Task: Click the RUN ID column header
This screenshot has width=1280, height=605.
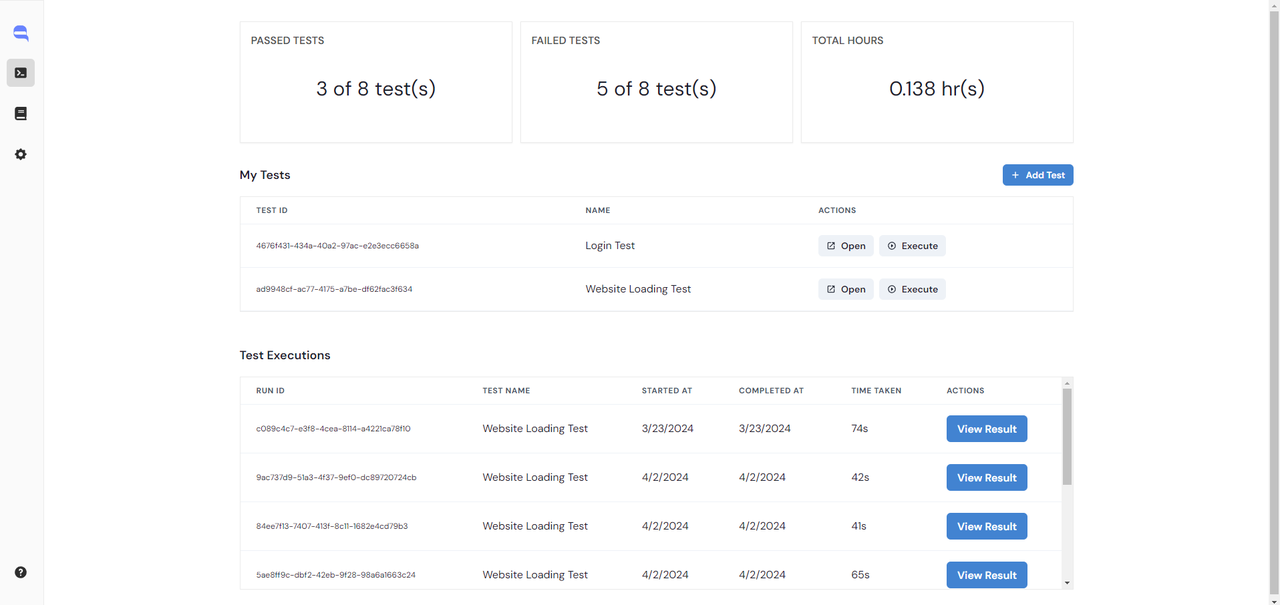Action: 270,391
